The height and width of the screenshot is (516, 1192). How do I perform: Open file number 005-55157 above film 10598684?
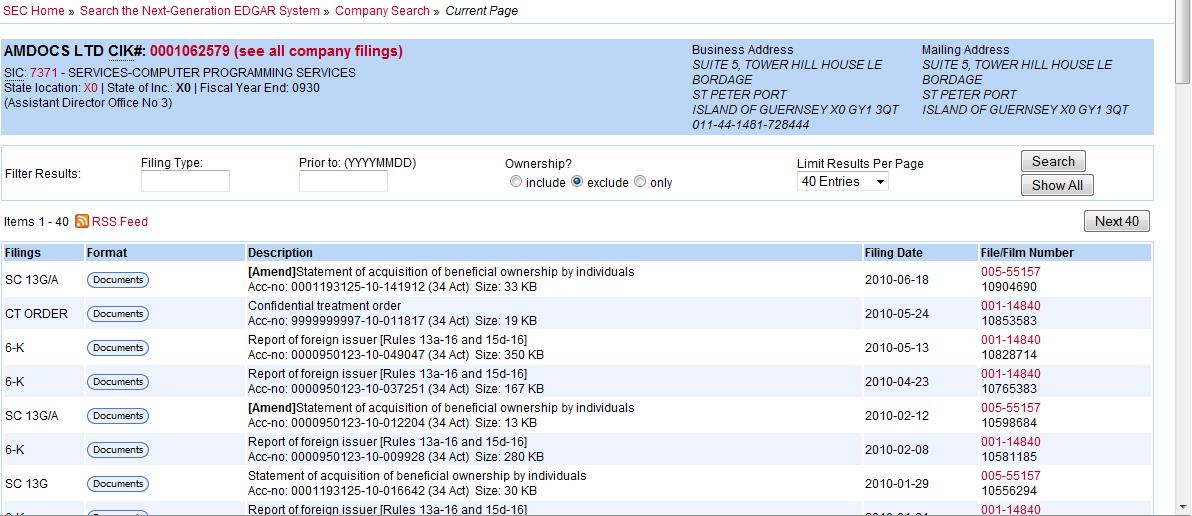pyautogui.click(x=1010, y=408)
